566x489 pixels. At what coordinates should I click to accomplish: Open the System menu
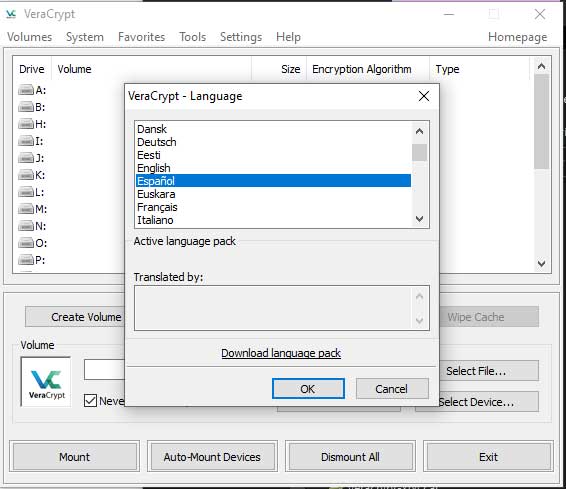coord(85,37)
